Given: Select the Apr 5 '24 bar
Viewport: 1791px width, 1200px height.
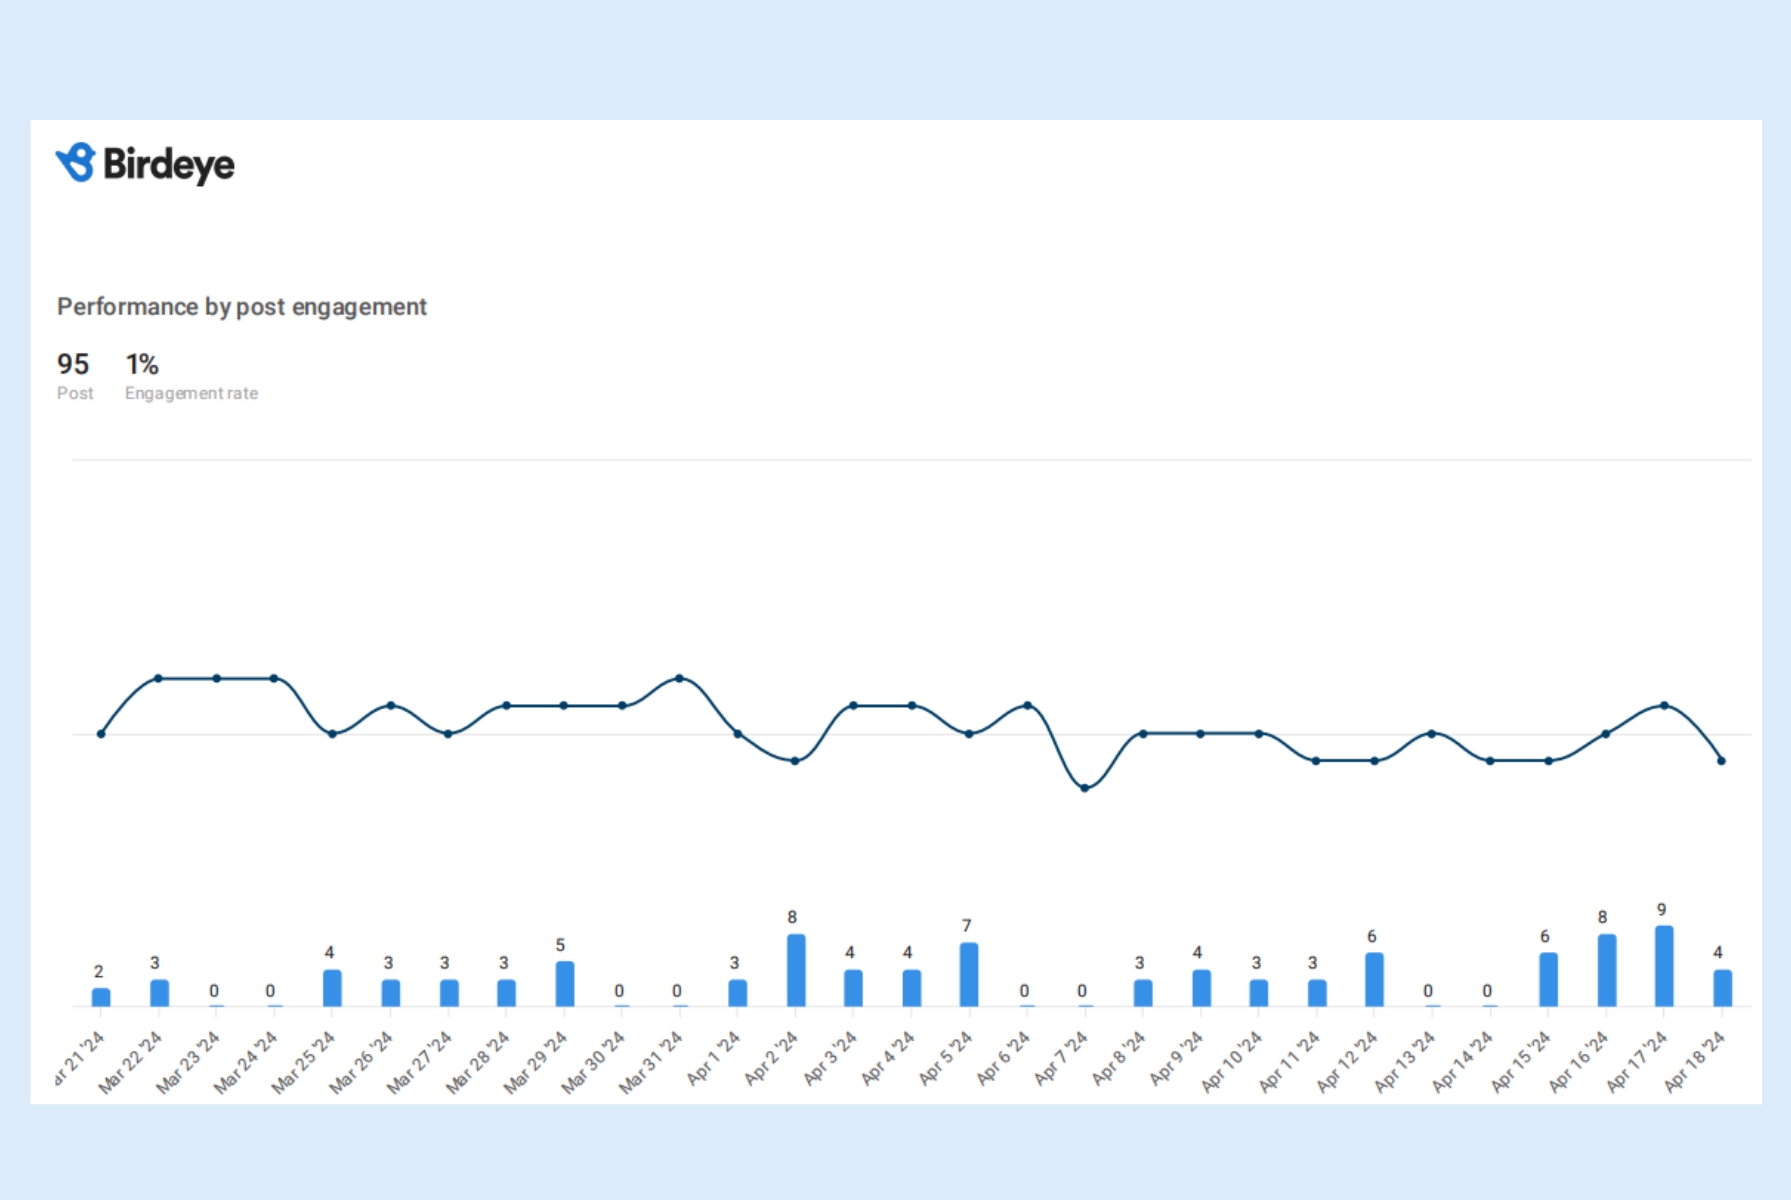Looking at the screenshot, I should coord(969,974).
